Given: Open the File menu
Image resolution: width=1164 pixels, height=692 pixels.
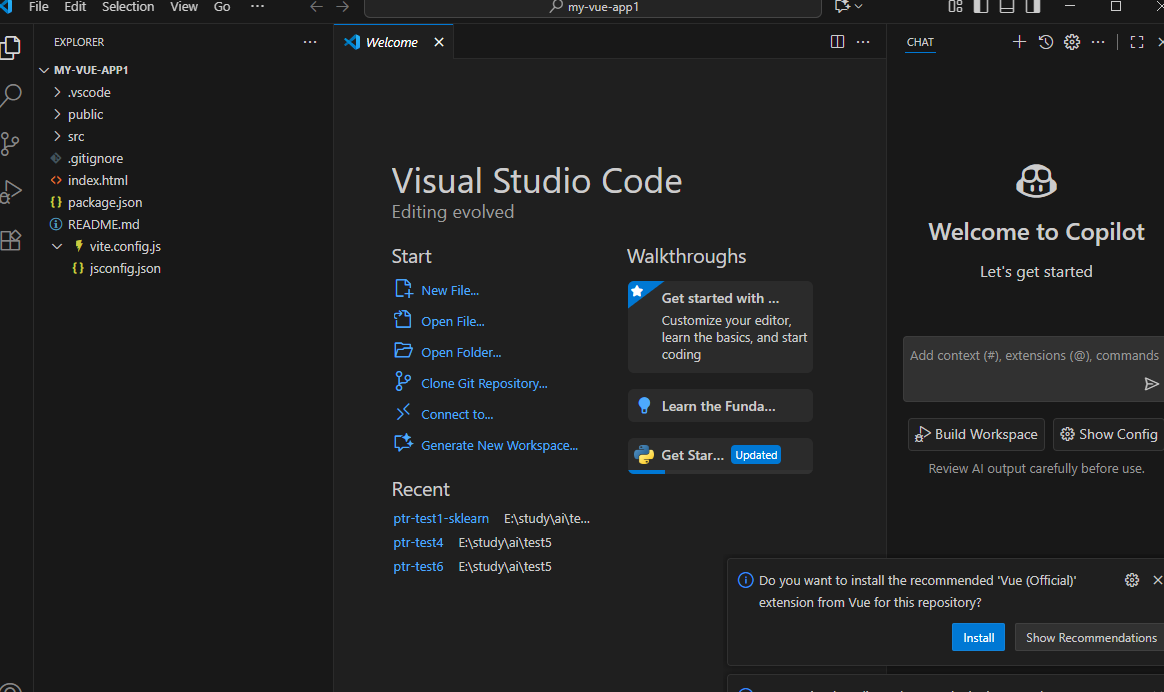Looking at the screenshot, I should point(39,7).
